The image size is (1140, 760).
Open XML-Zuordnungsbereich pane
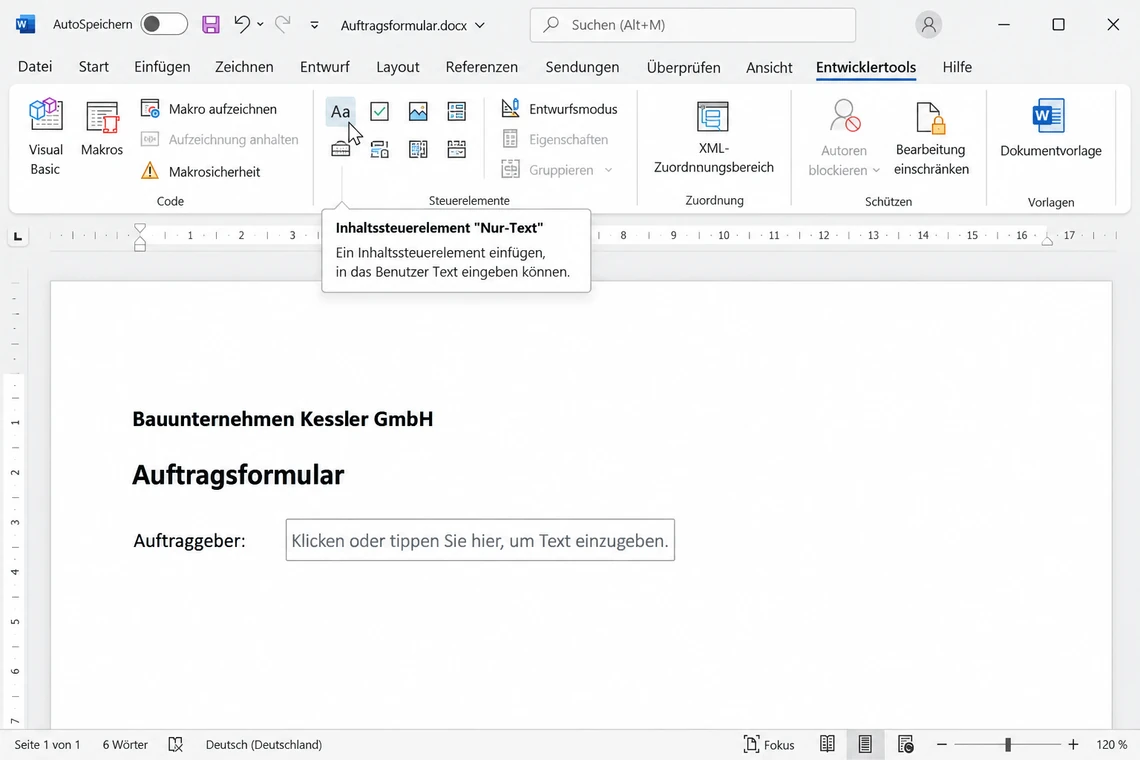click(x=713, y=137)
